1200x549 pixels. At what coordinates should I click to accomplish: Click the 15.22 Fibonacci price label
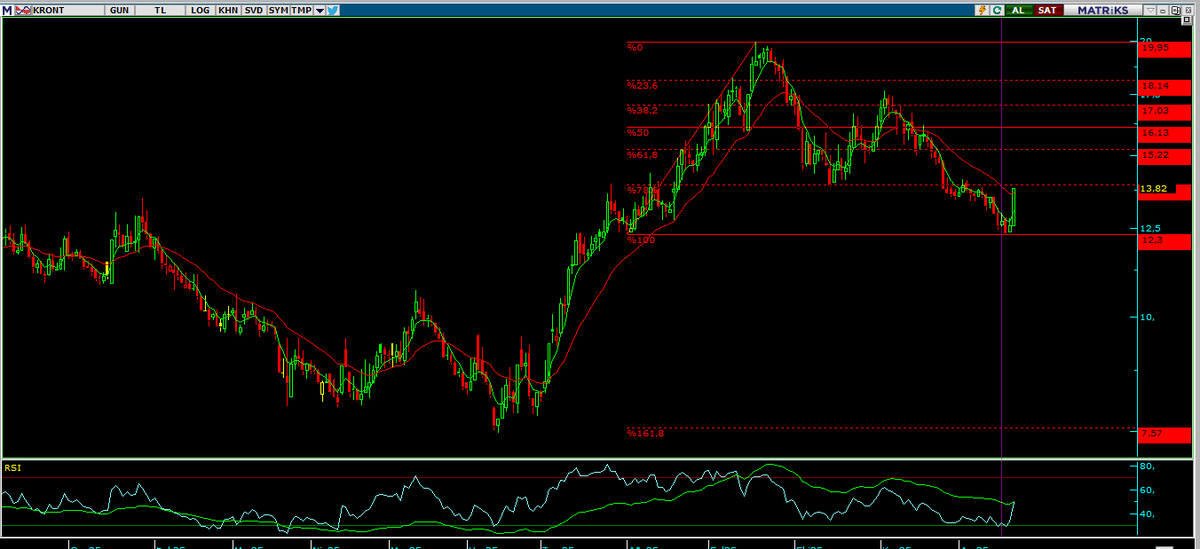1165,155
